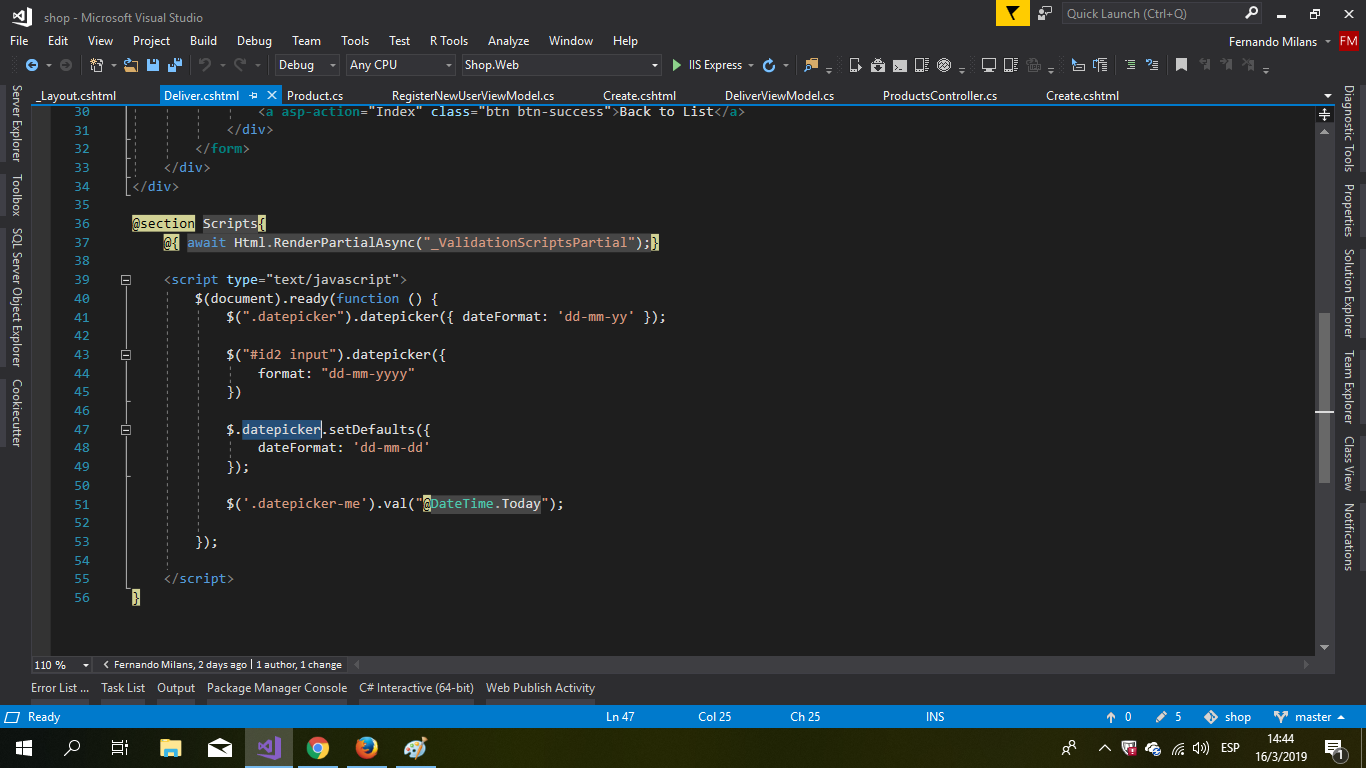Click the Navigate Backward arrow icon
The height and width of the screenshot is (768, 1366).
point(31,65)
